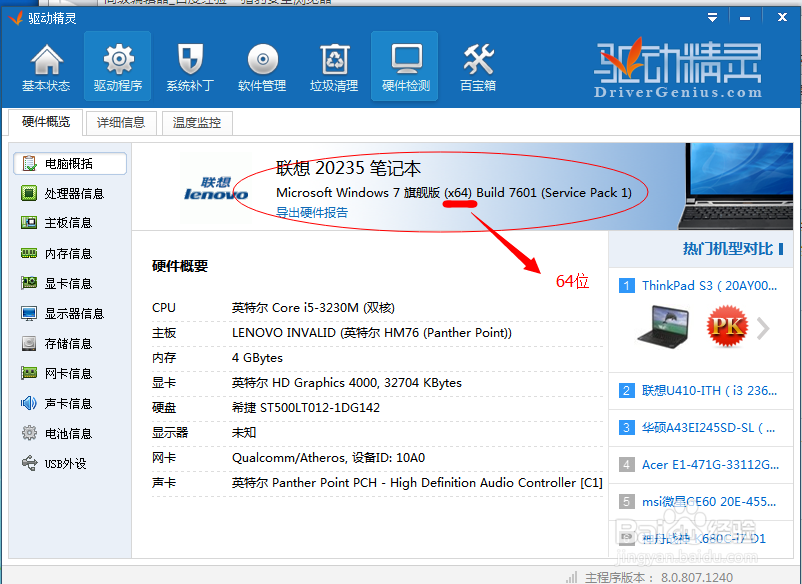Click the 驱动精灵 DriverGenius.com logo
The image size is (802, 584).
coord(678,68)
